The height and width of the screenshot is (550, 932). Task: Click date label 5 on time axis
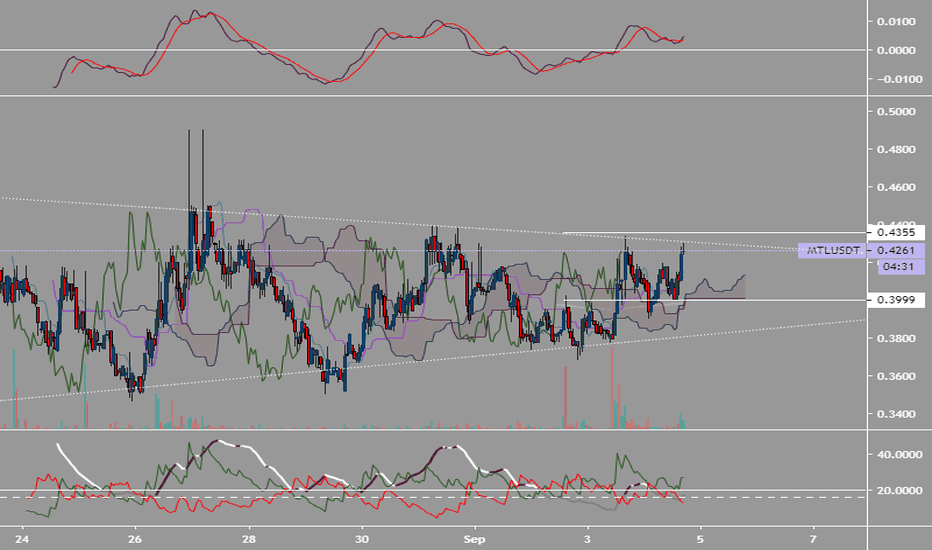click(700, 539)
